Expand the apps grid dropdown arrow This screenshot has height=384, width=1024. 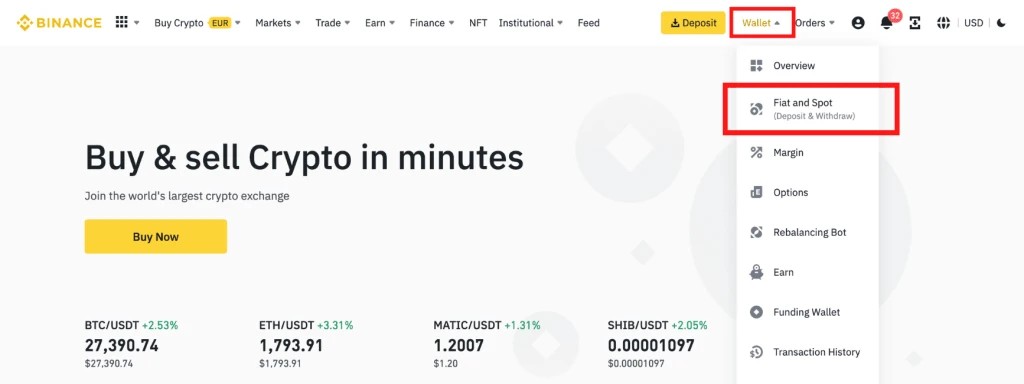(x=136, y=23)
